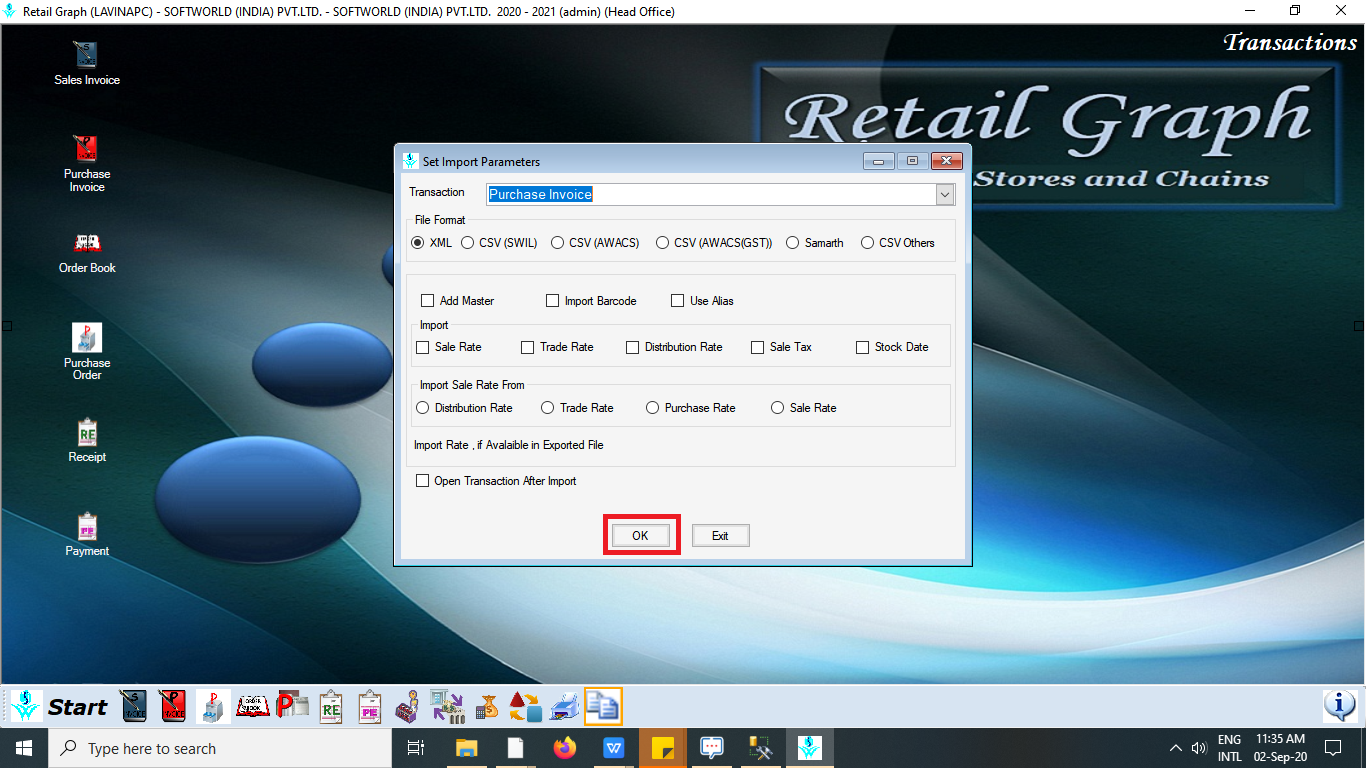Image resolution: width=1366 pixels, height=768 pixels.
Task: Open the volume control in system tray
Action: coord(1199,748)
